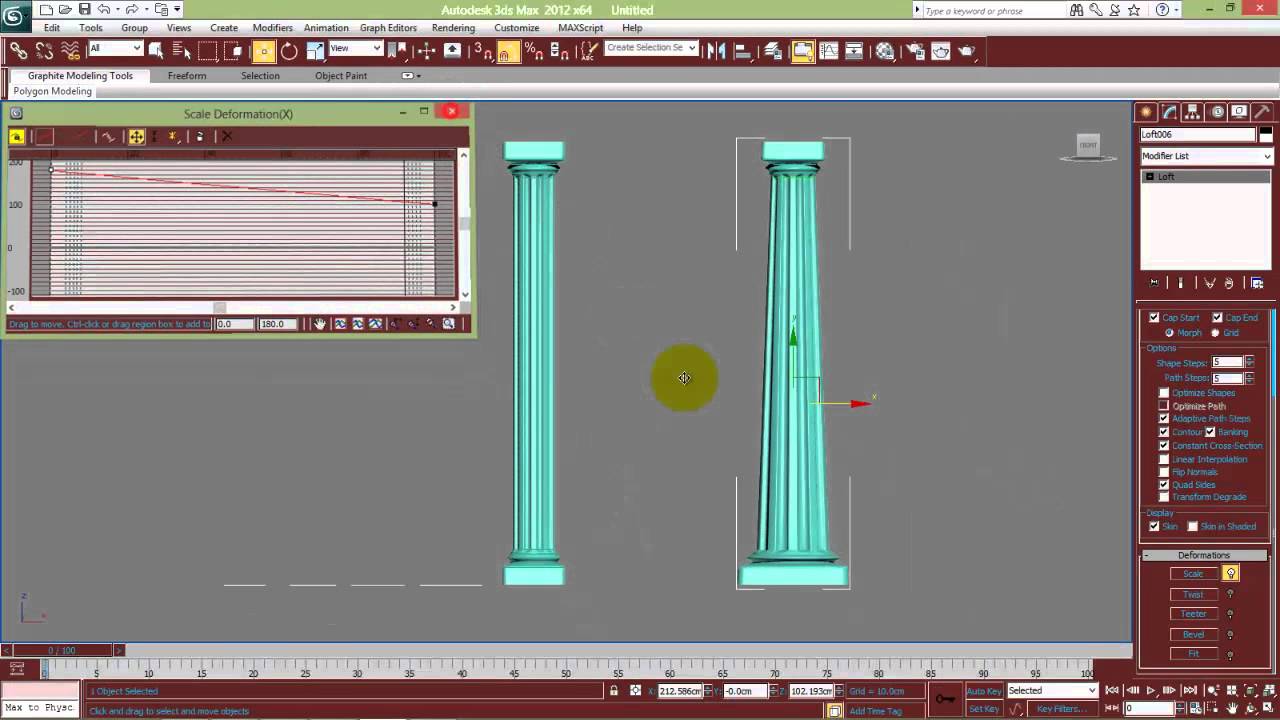This screenshot has width=1280, height=720.
Task: Open the Material Editor
Action: click(885, 50)
